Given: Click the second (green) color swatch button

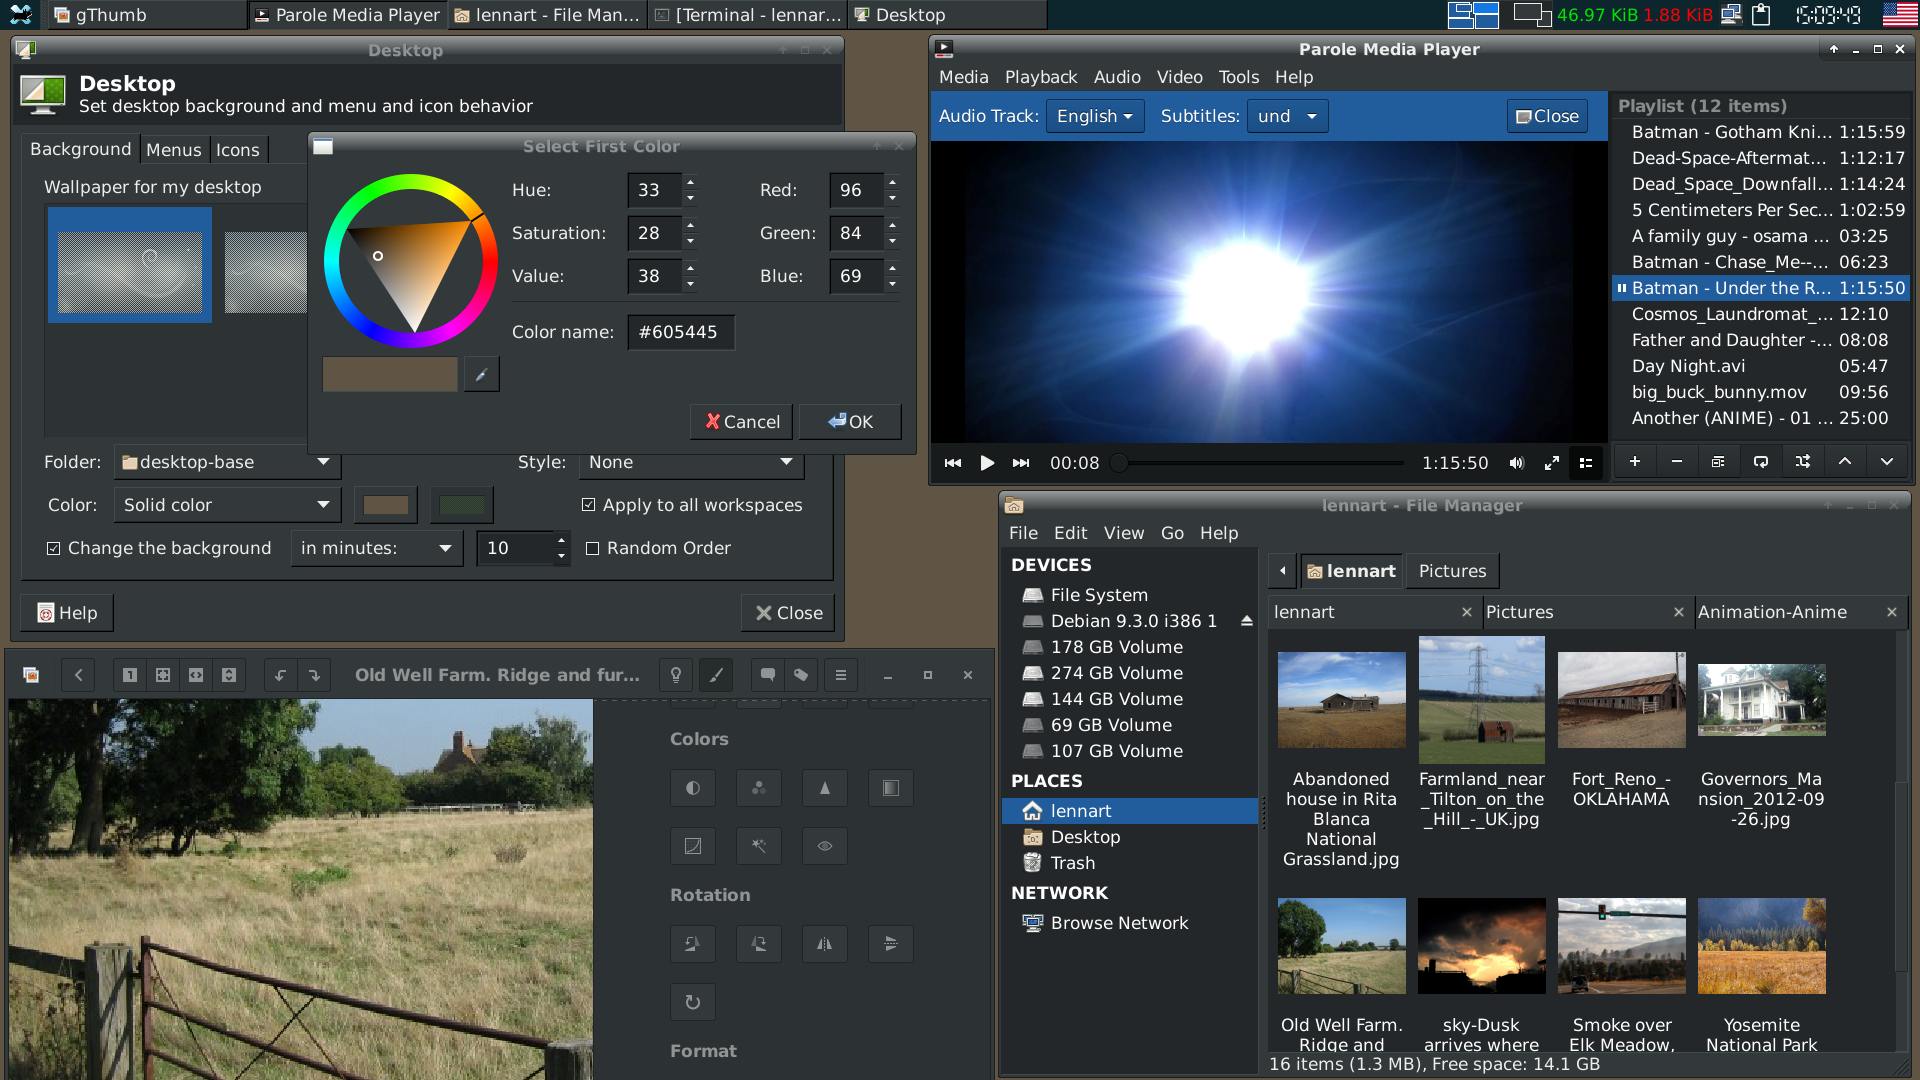Looking at the screenshot, I should tap(462, 505).
